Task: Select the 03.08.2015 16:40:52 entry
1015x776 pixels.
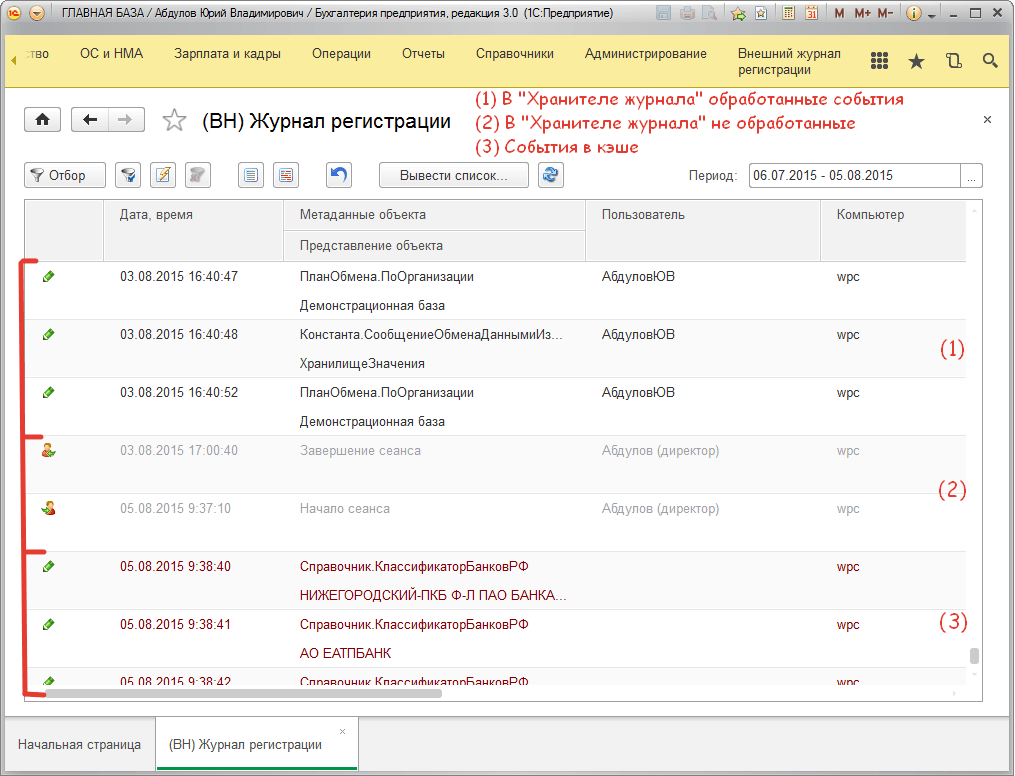Action: [x=495, y=406]
